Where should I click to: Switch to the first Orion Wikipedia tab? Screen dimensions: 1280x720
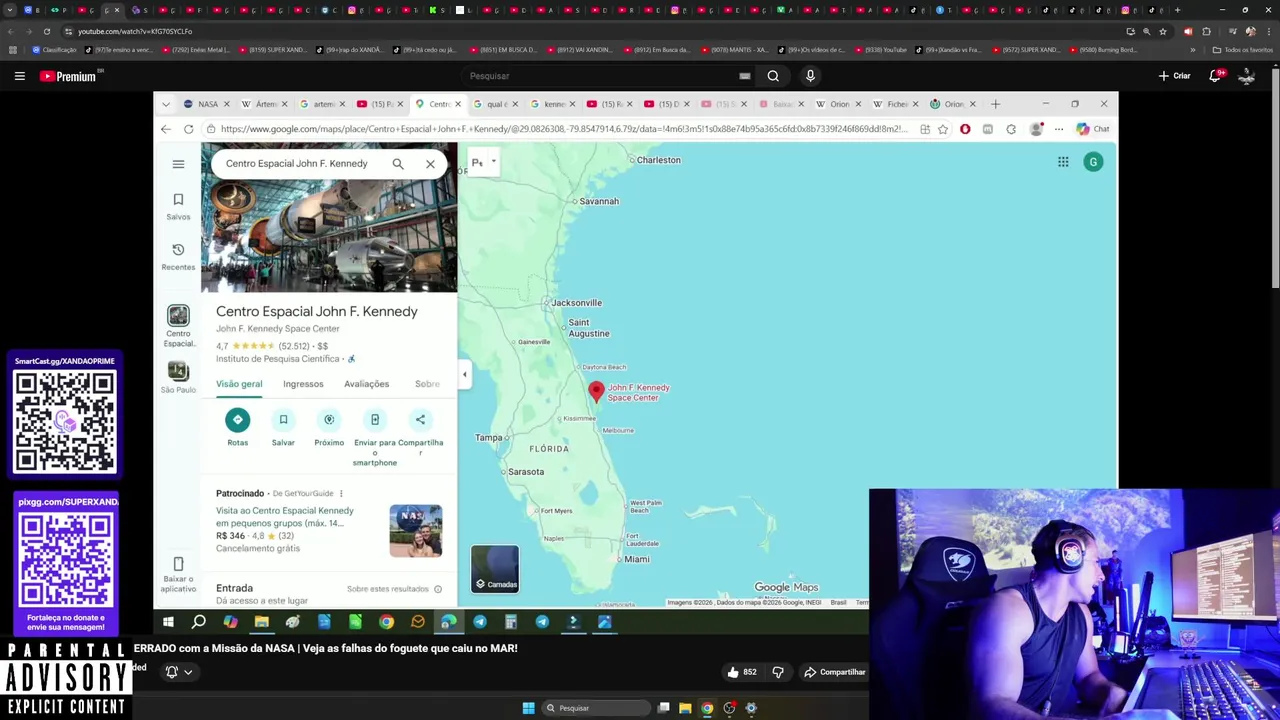pos(839,104)
